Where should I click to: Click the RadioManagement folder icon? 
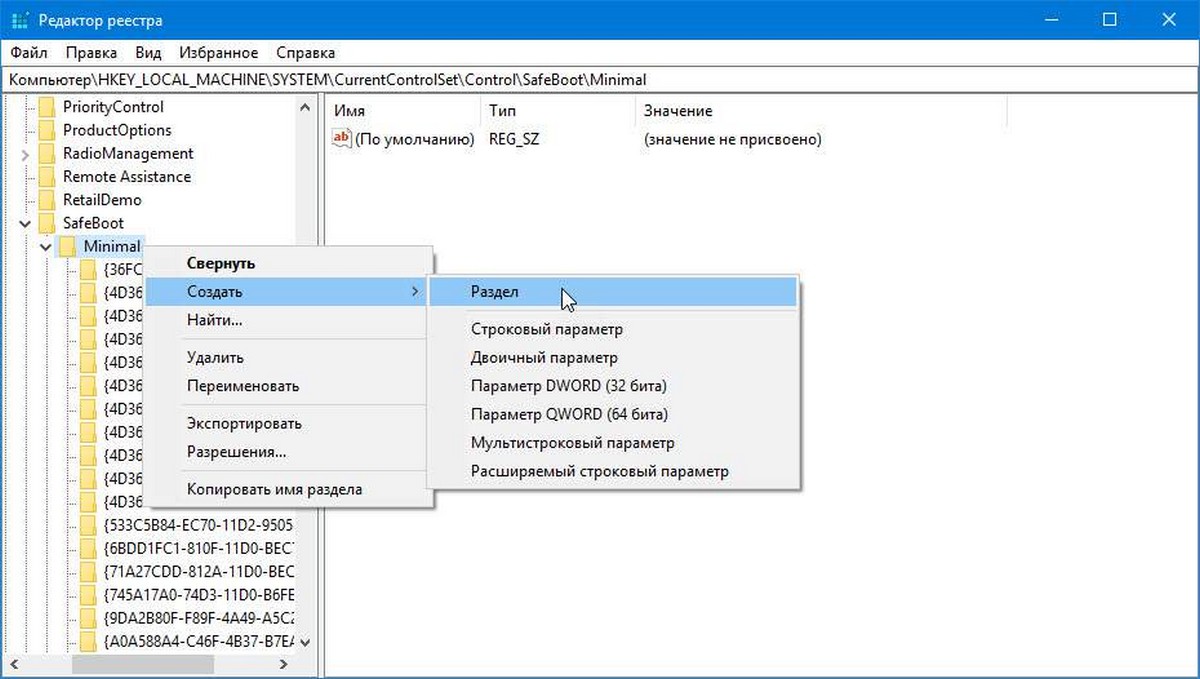[x=46, y=154]
